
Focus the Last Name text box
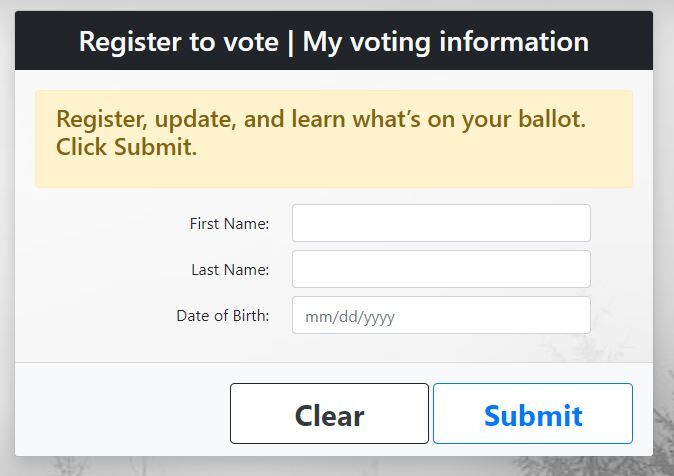pyautogui.click(x=441, y=269)
